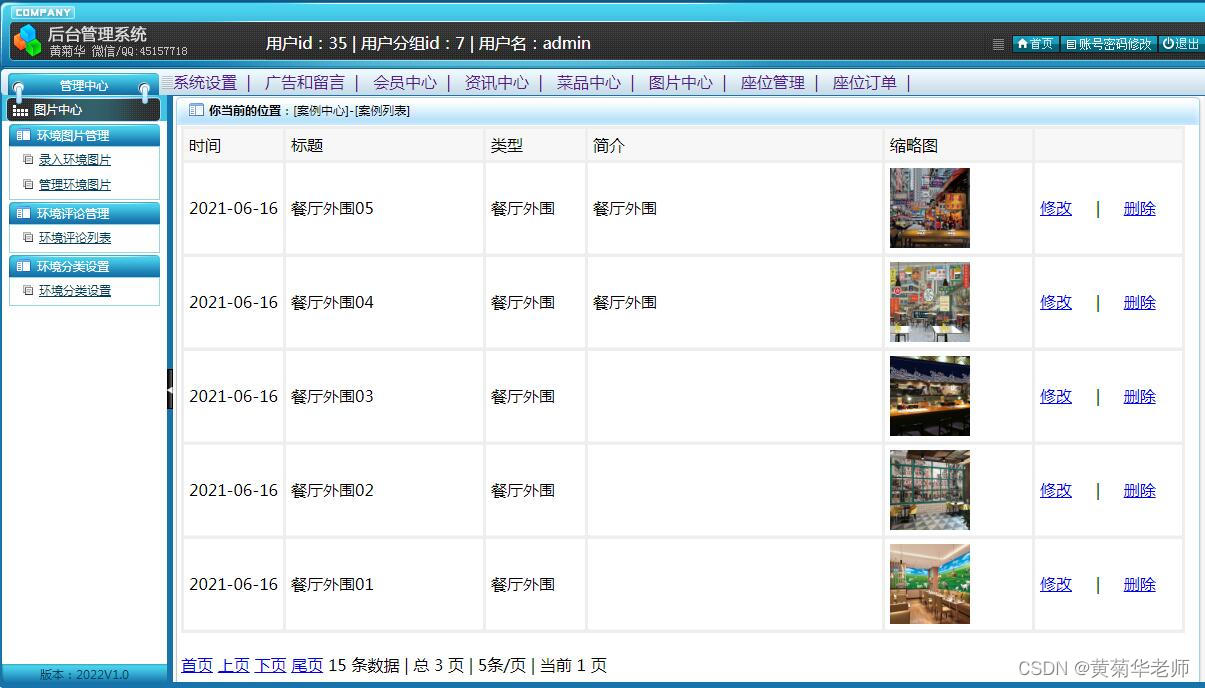Click 删除 for 餐厅外围01
This screenshot has width=1205, height=688.
tap(1139, 584)
